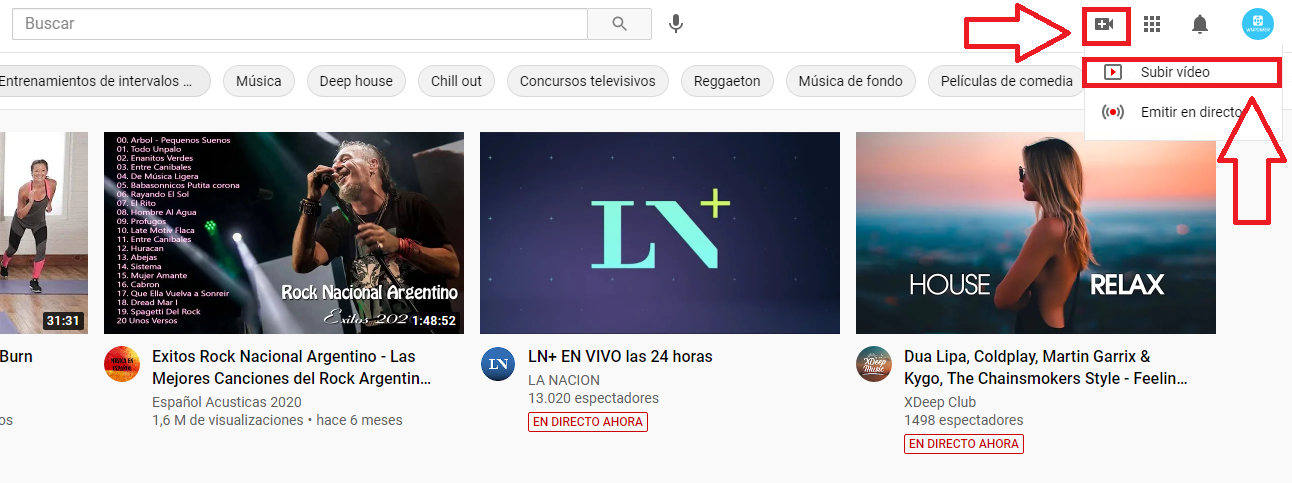1292x483 pixels.
Task: Open the notifications bell
Action: pyautogui.click(x=1200, y=24)
